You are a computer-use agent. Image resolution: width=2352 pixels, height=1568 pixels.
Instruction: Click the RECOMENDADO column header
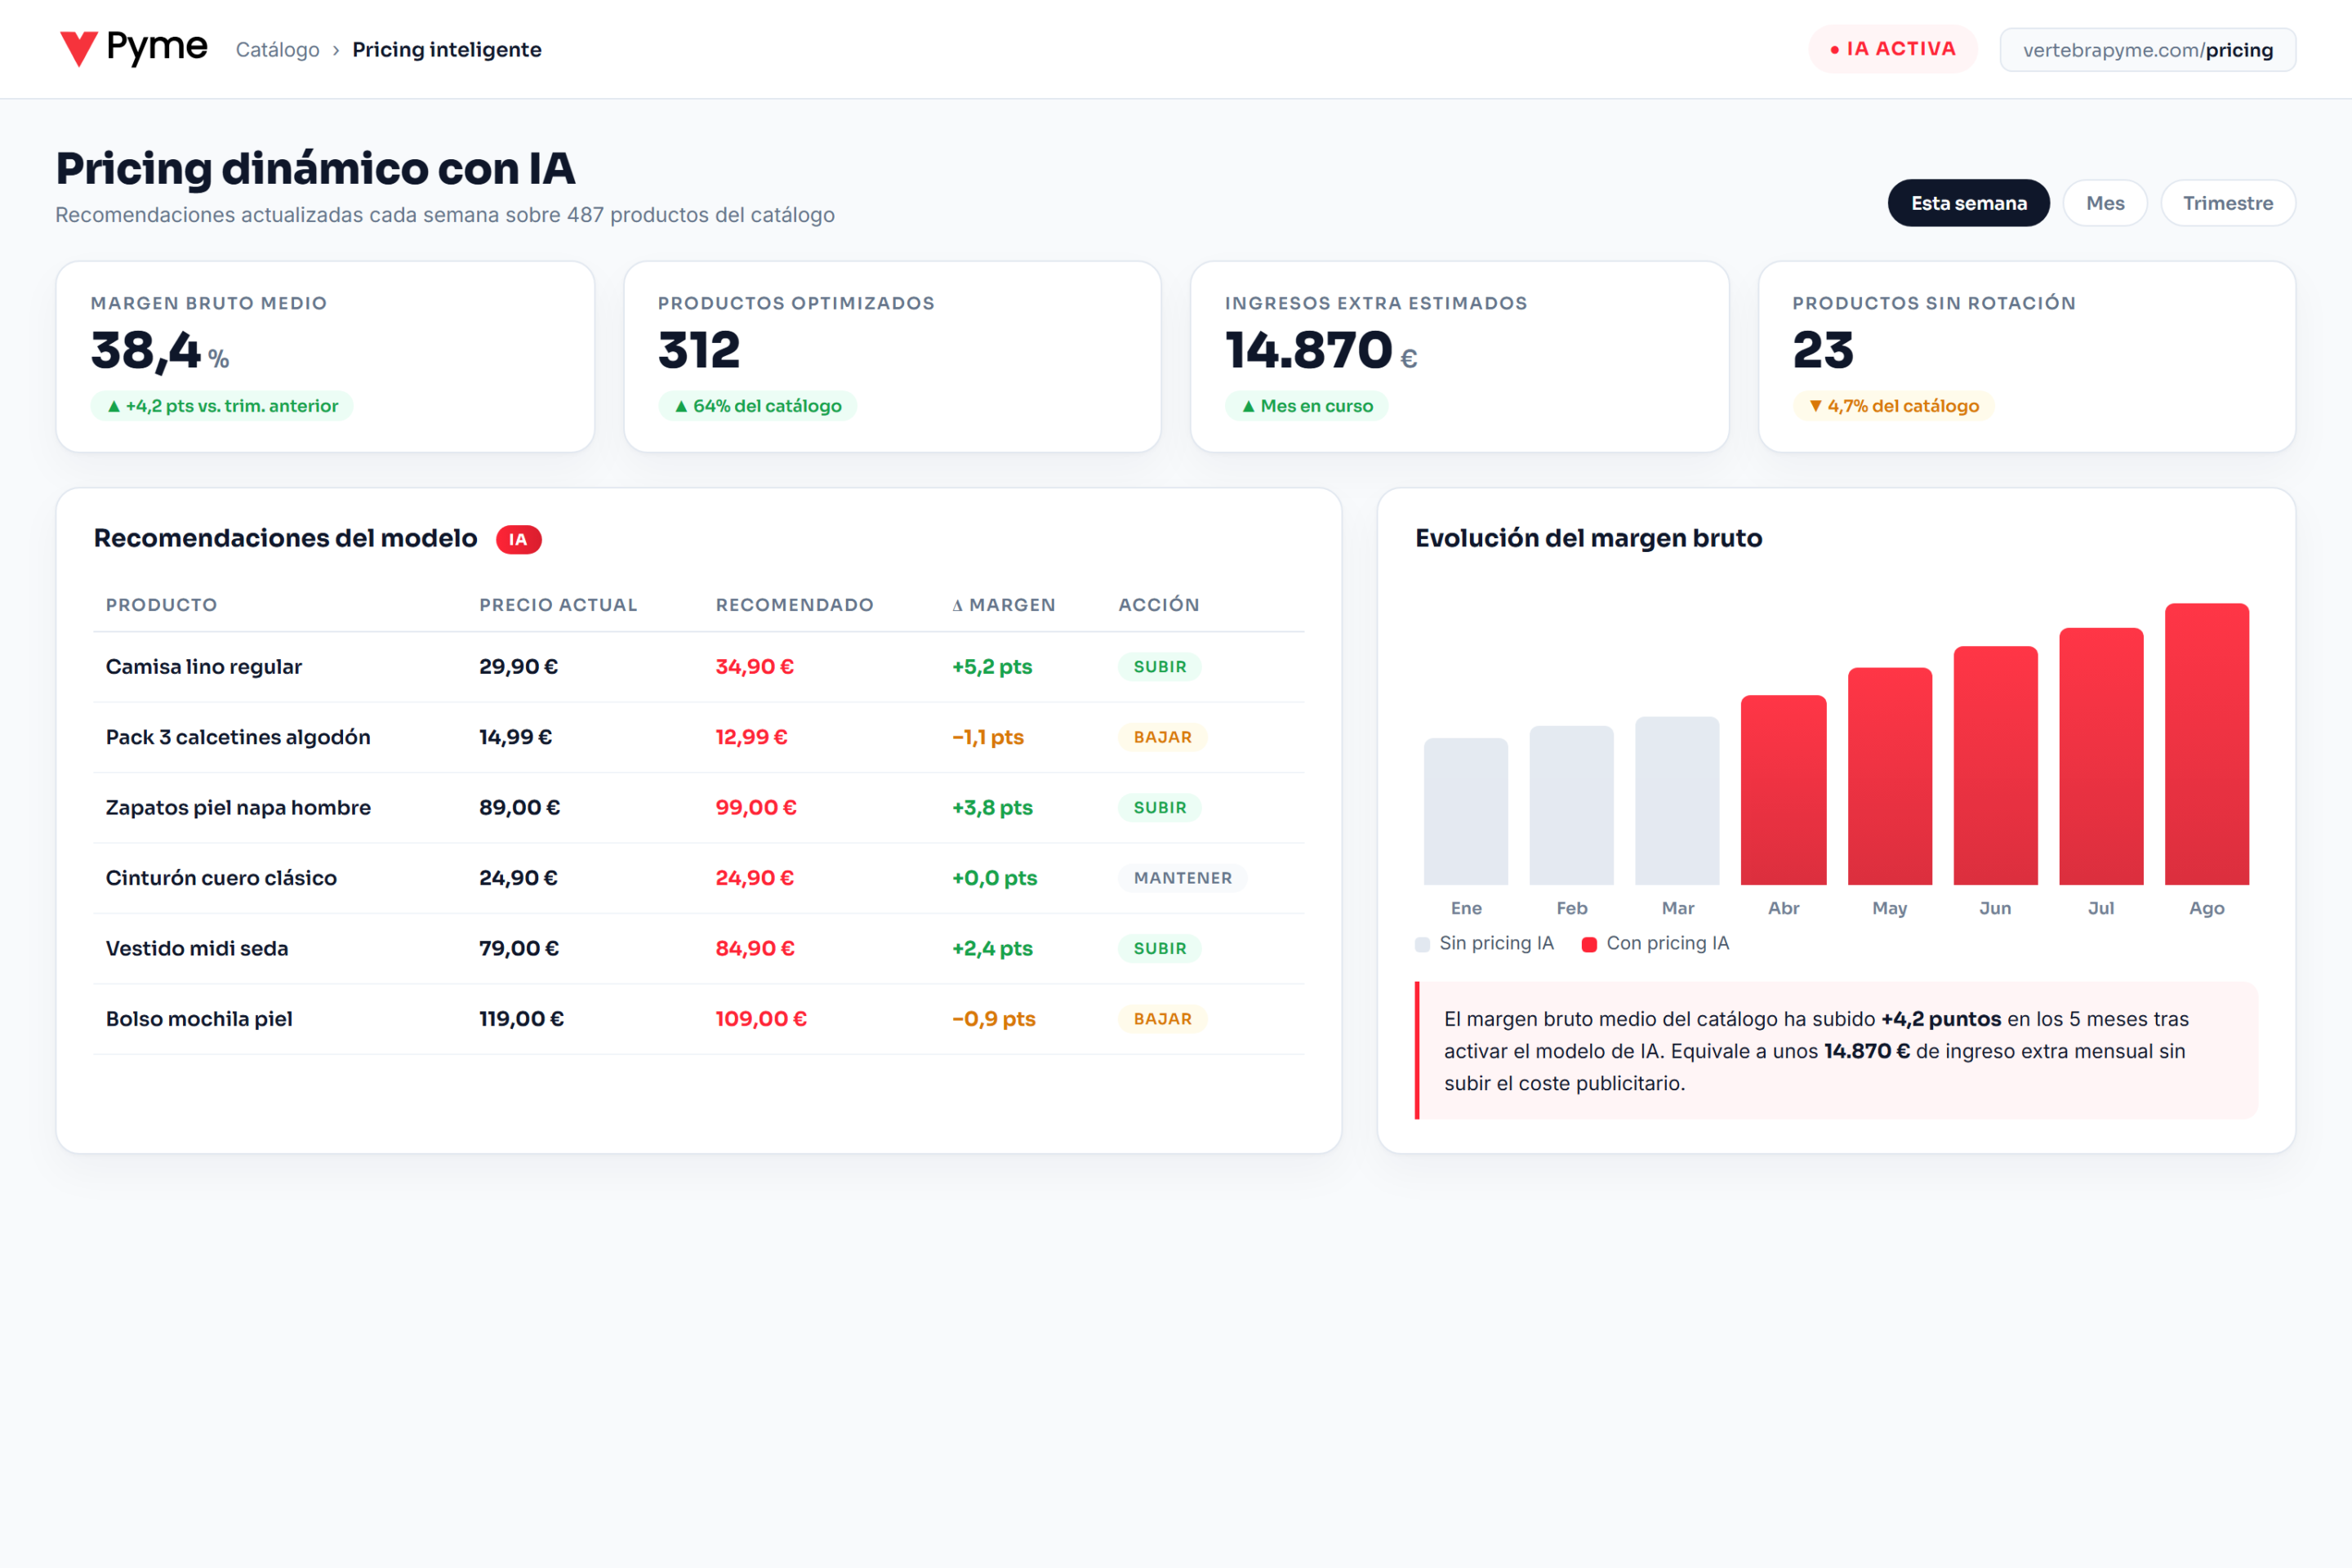coord(794,605)
